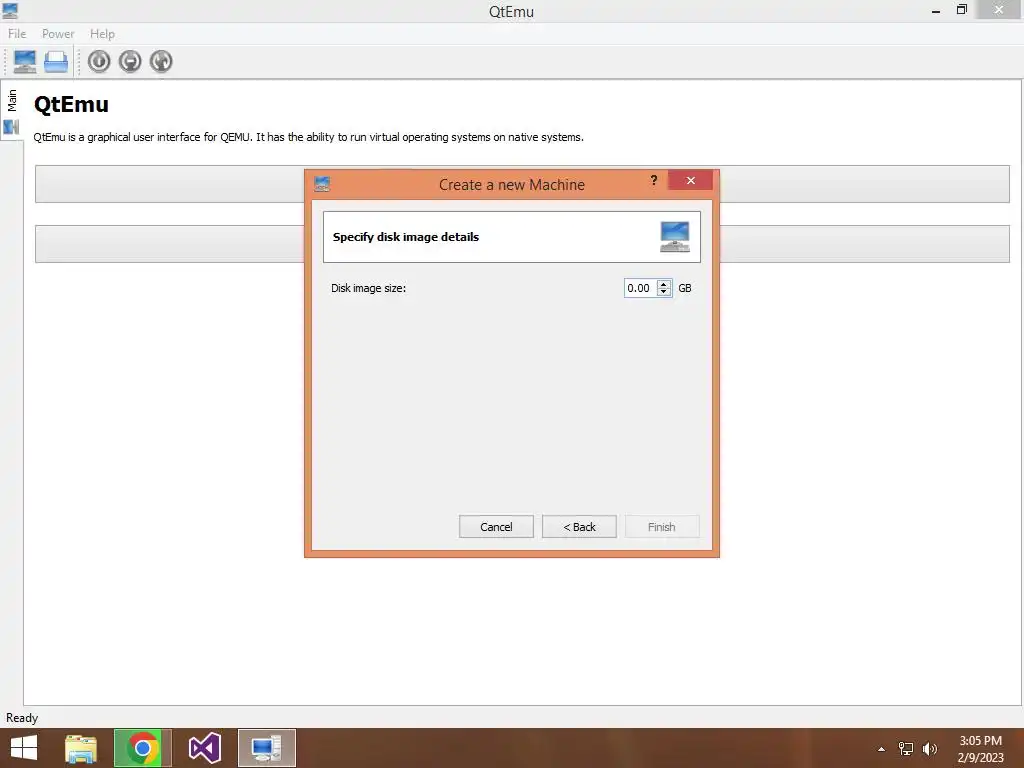Restore down the QtEmu main window
1024x768 pixels.
point(961,10)
